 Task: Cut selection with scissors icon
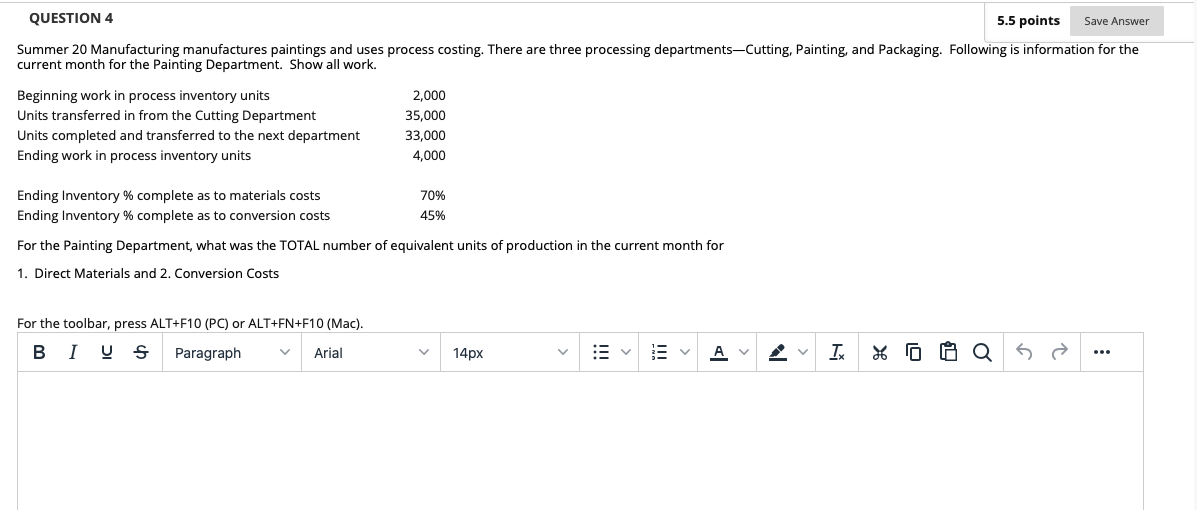(x=880, y=353)
